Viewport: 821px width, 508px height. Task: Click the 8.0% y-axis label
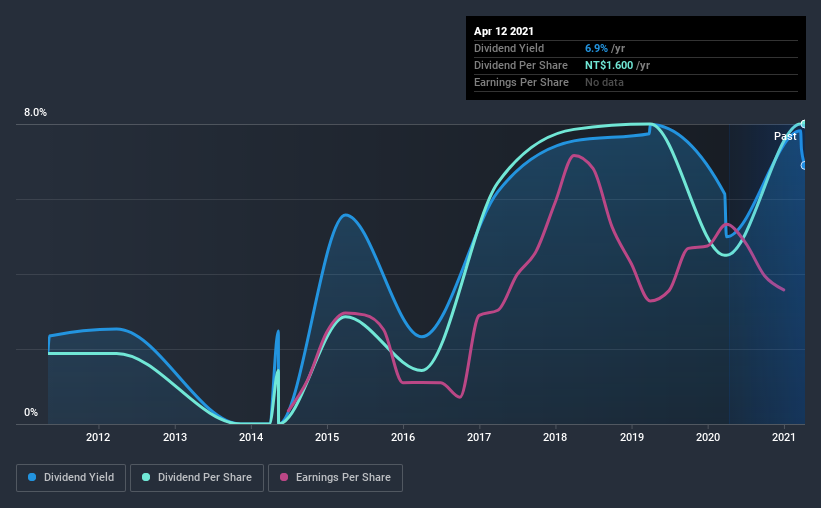tap(35, 113)
